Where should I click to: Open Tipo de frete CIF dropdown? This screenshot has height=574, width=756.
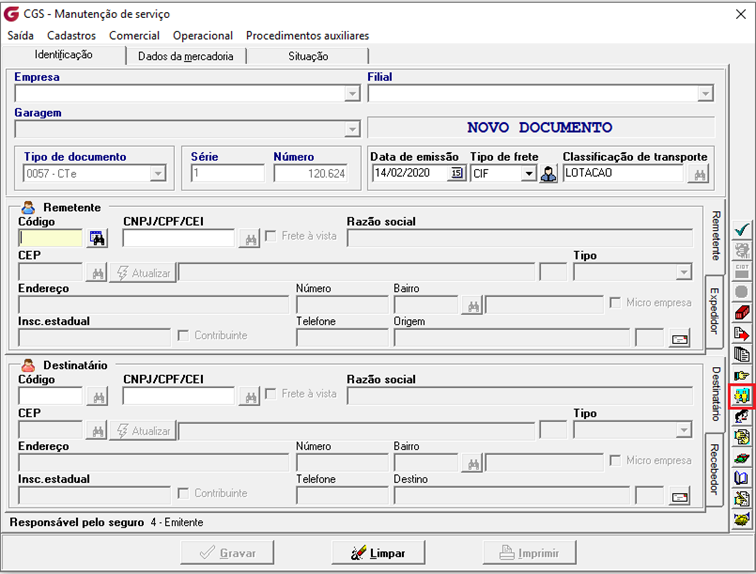click(x=529, y=173)
